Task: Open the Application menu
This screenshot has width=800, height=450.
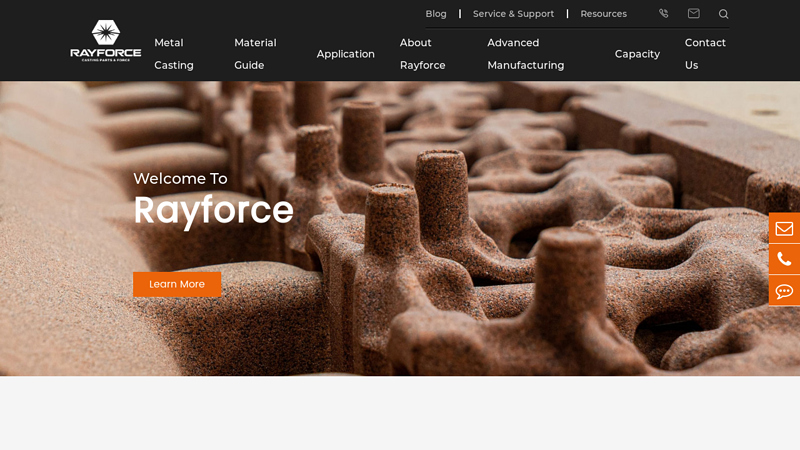Action: tap(345, 54)
